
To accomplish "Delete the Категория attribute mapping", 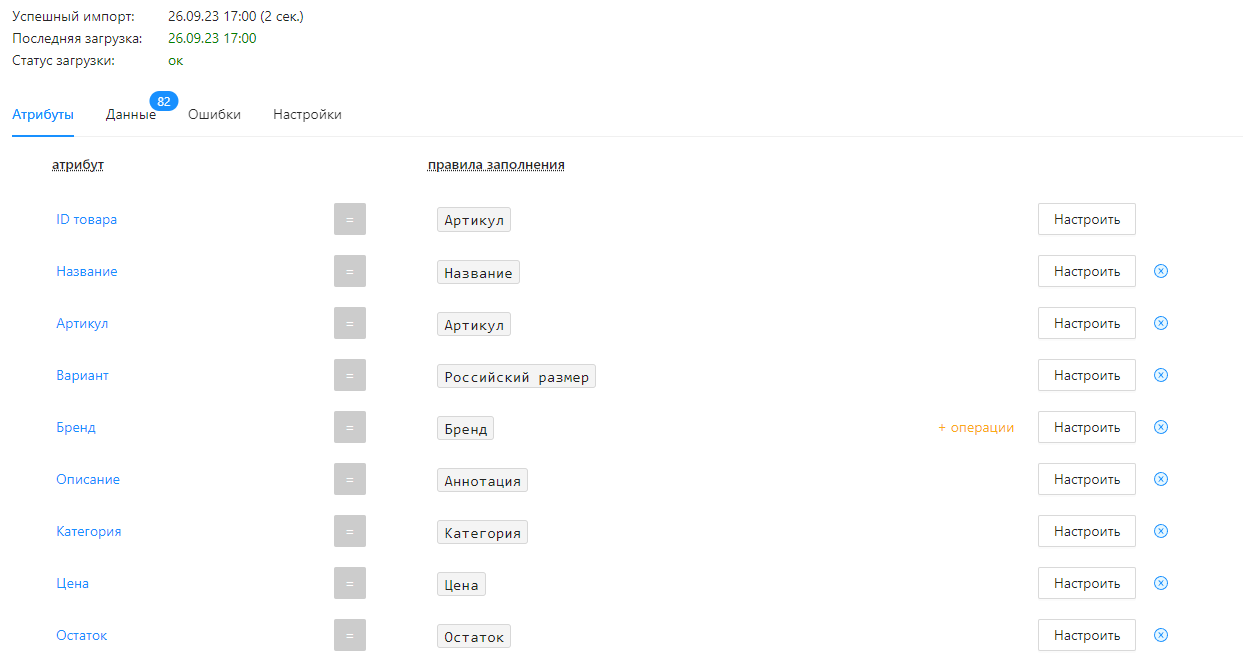I will pos(1161,531).
